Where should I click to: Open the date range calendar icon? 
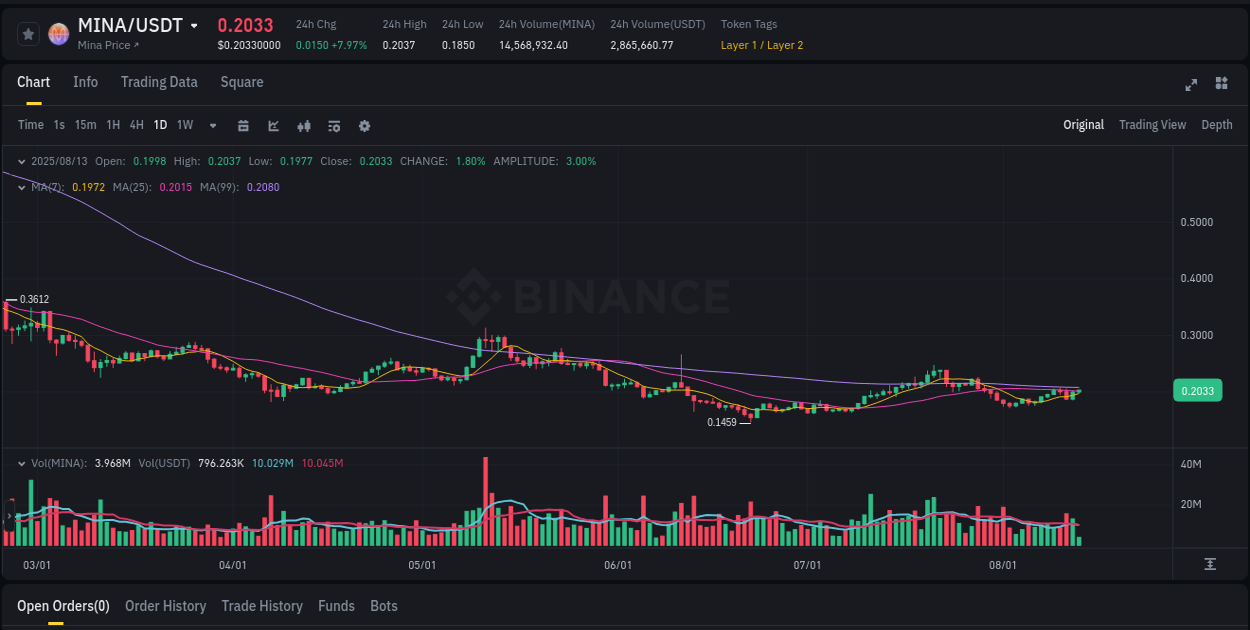coord(243,125)
